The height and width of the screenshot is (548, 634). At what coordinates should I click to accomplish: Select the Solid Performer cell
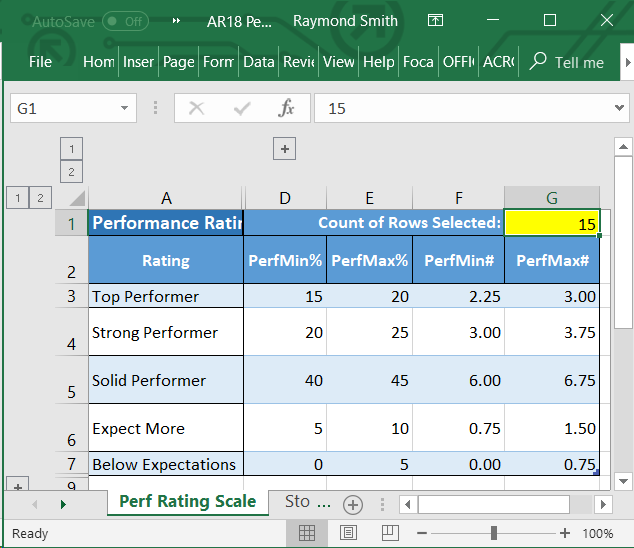point(166,380)
